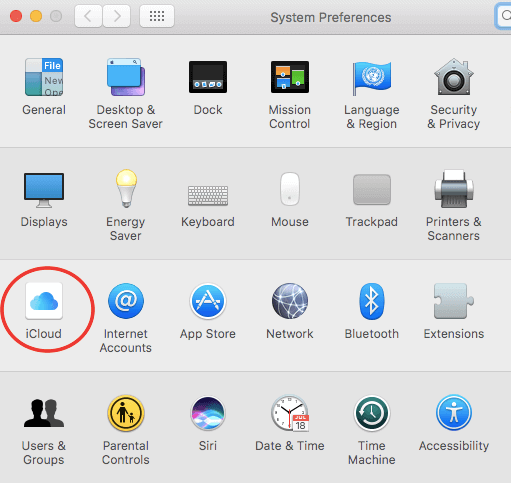The width and height of the screenshot is (511, 483).
Task: Close the System Preferences window
Action: [16, 16]
